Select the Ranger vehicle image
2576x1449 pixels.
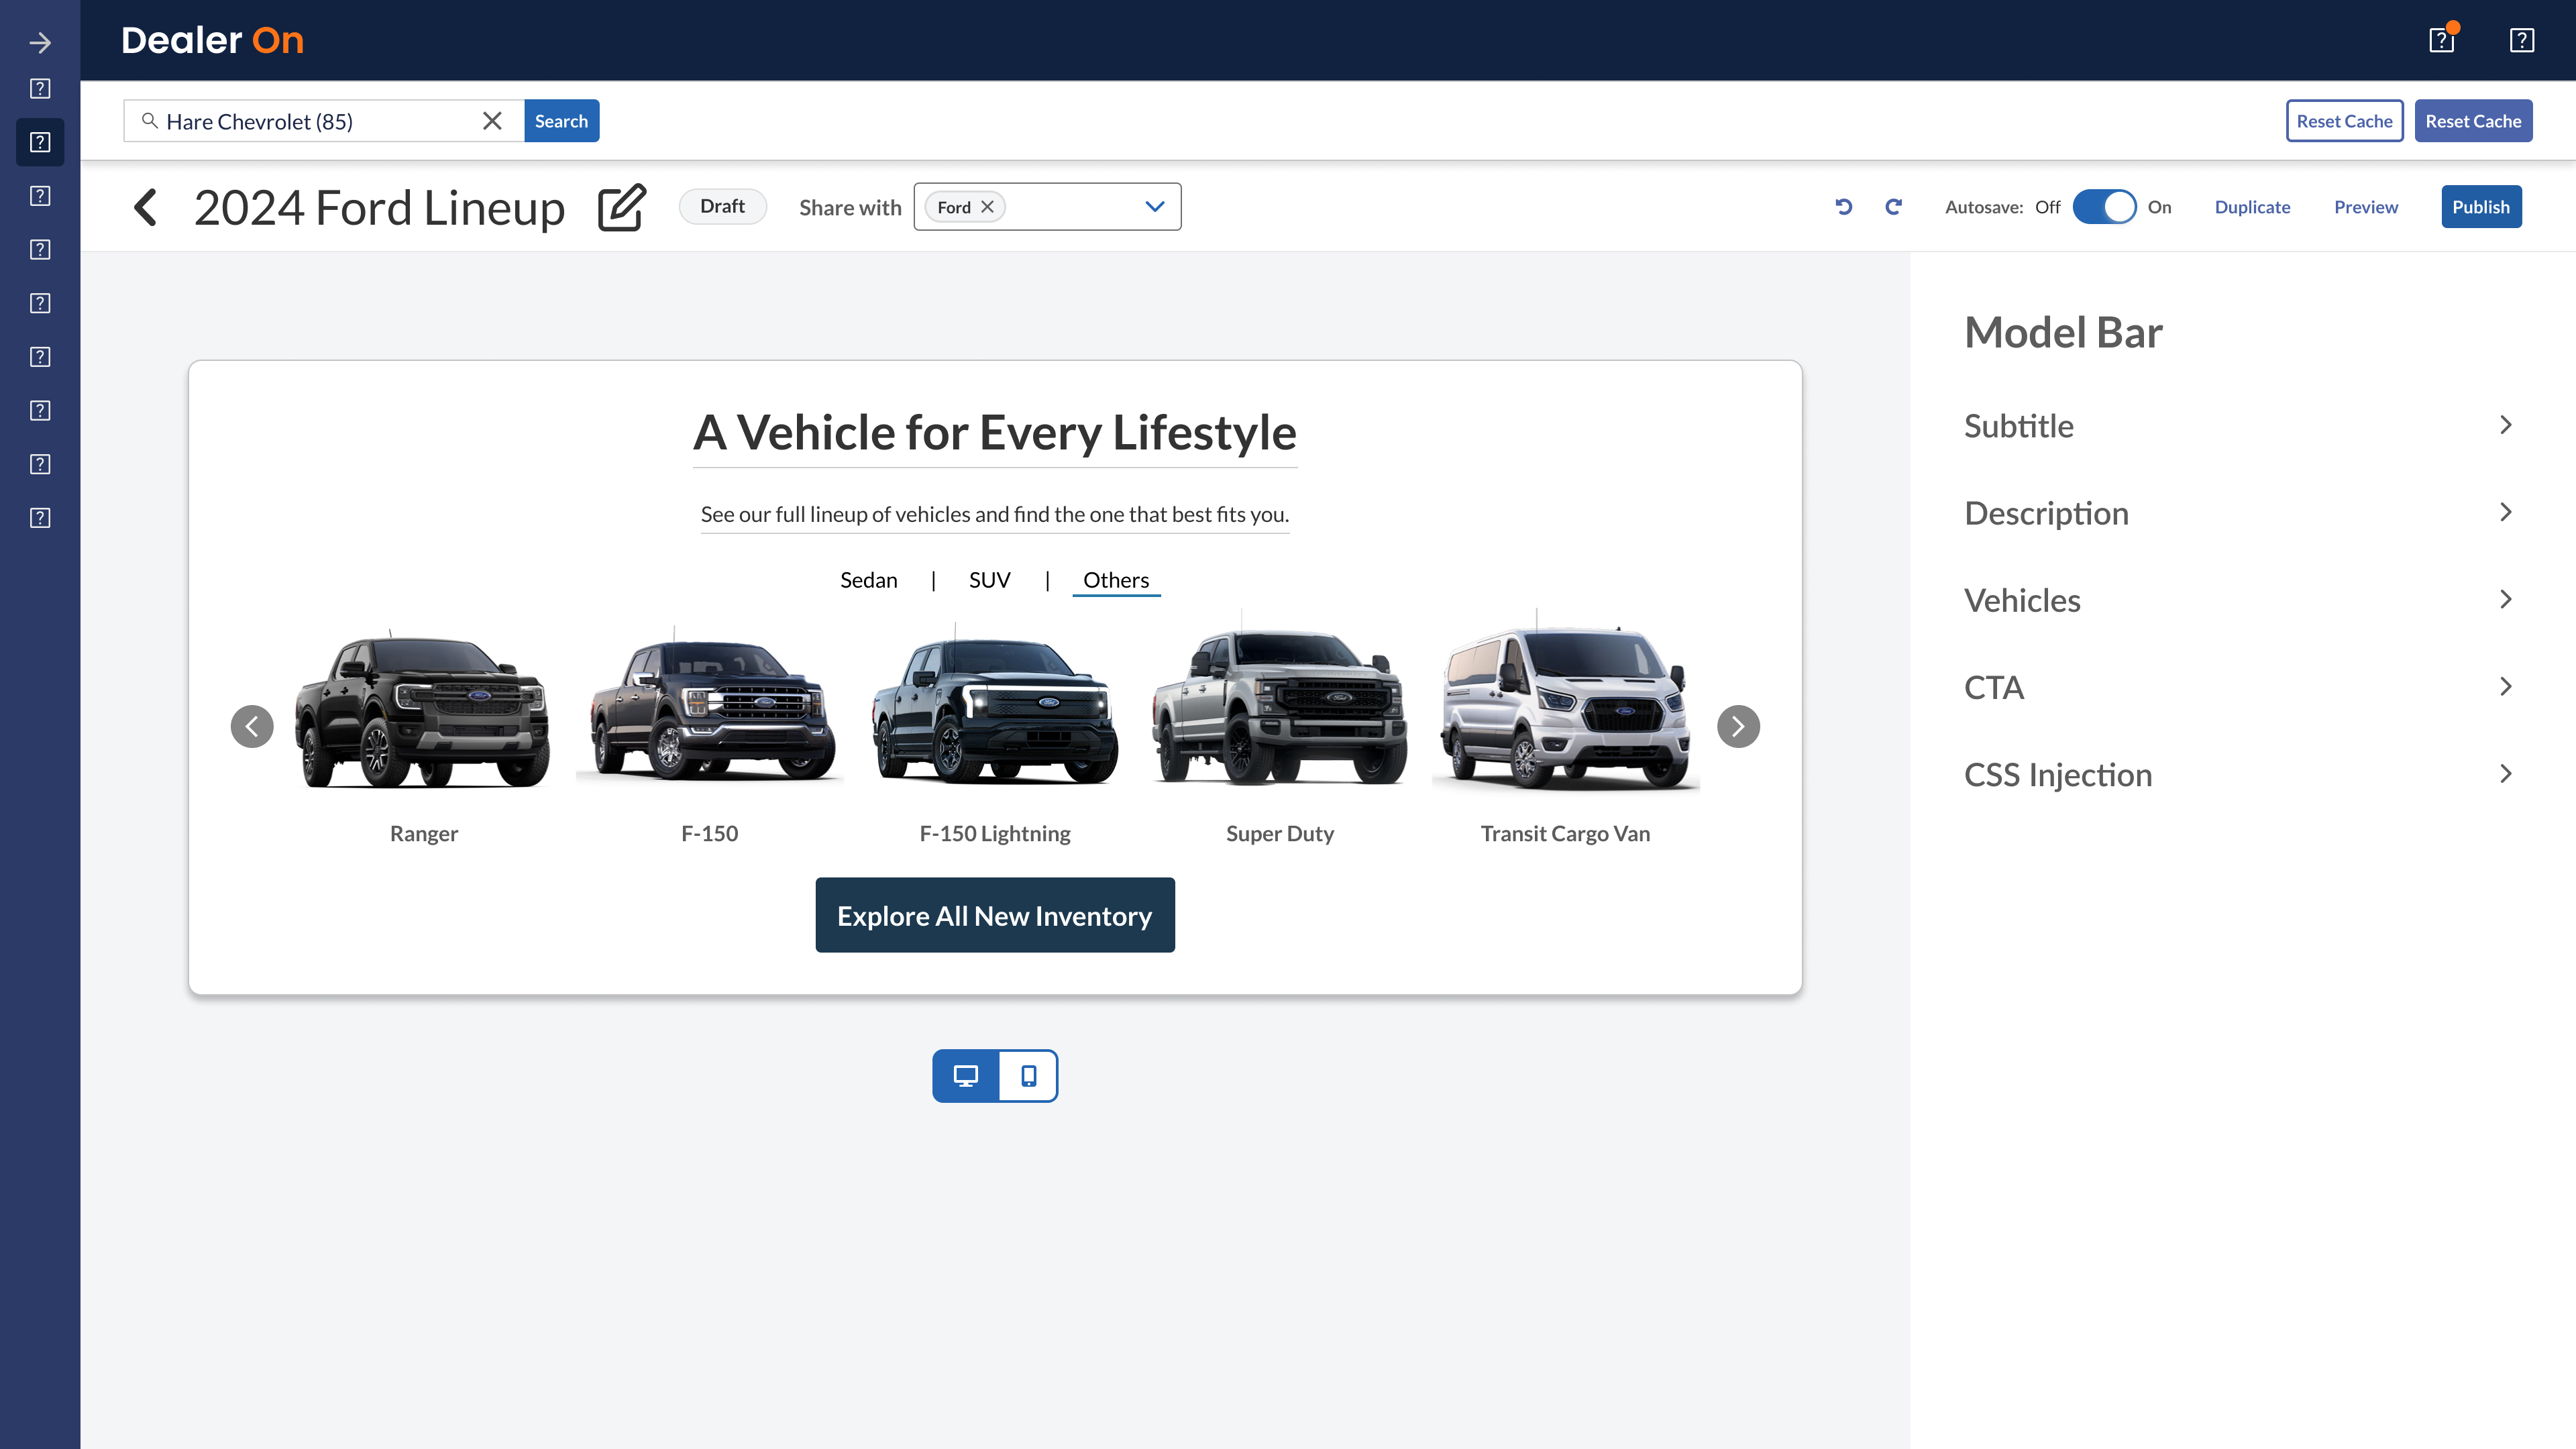pos(424,710)
